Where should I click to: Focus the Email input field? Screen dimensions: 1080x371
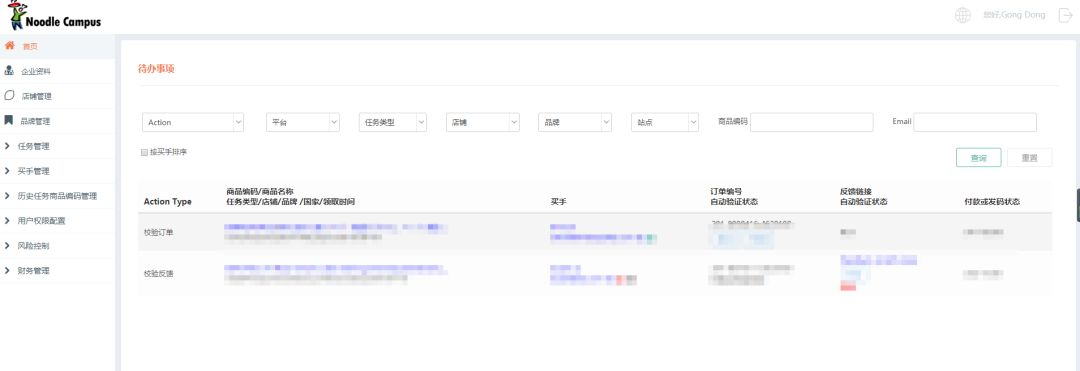[975, 122]
